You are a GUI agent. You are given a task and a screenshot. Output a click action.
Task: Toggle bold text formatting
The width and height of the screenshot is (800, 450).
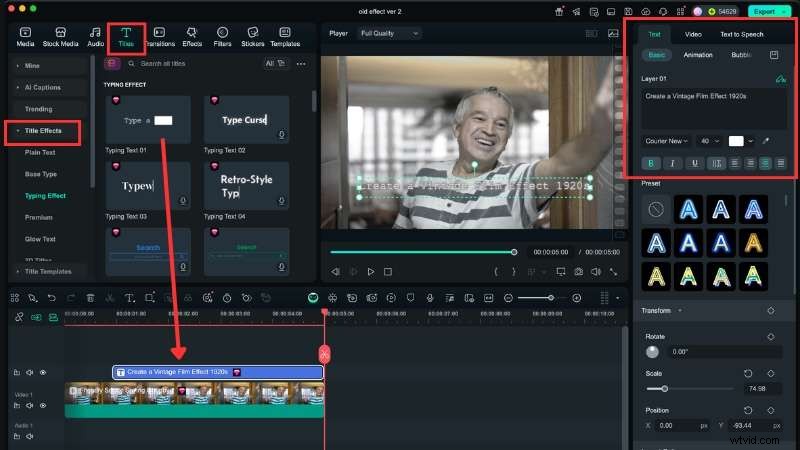pyautogui.click(x=652, y=163)
